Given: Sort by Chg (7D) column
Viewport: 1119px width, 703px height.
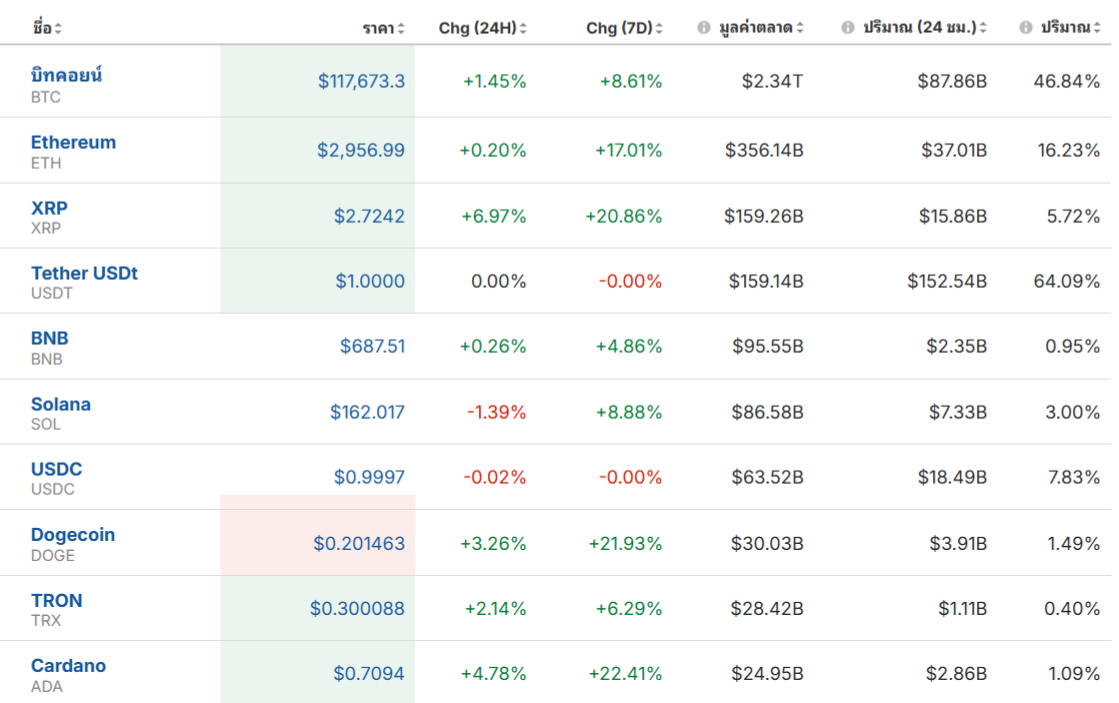Looking at the screenshot, I should tap(624, 28).
